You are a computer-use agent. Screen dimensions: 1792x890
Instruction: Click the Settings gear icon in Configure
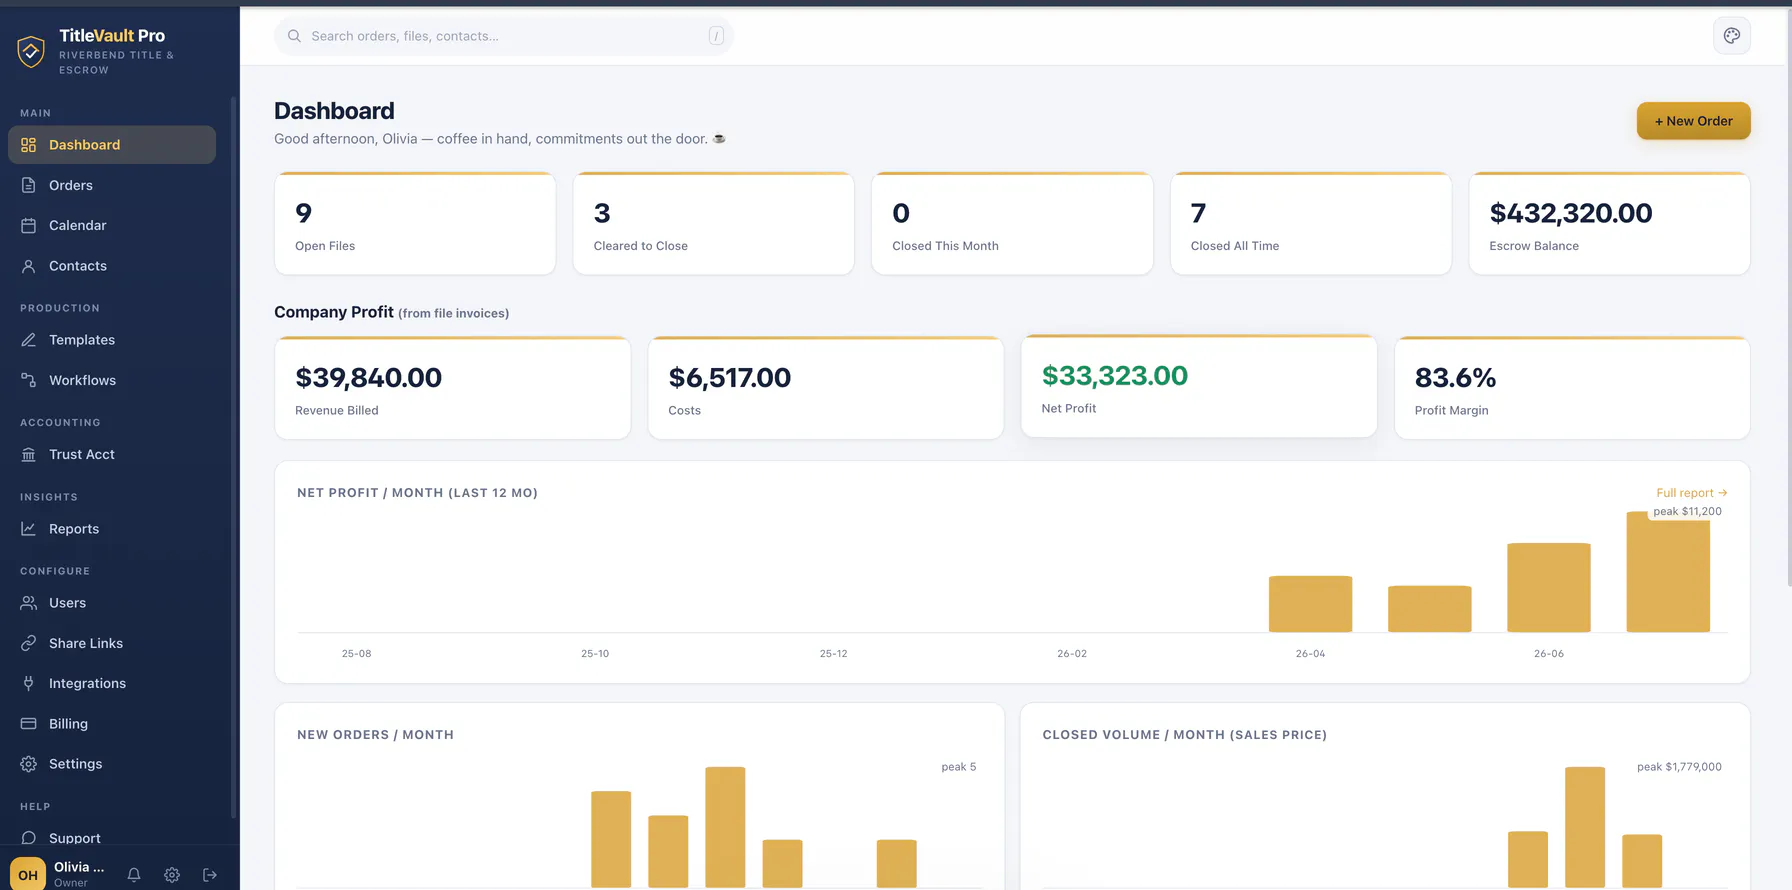tap(28, 764)
